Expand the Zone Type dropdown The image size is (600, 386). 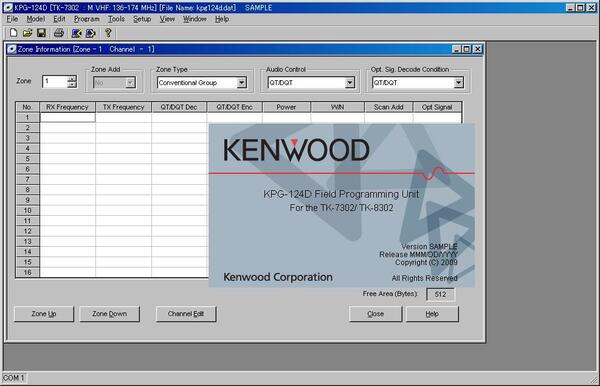point(241,83)
